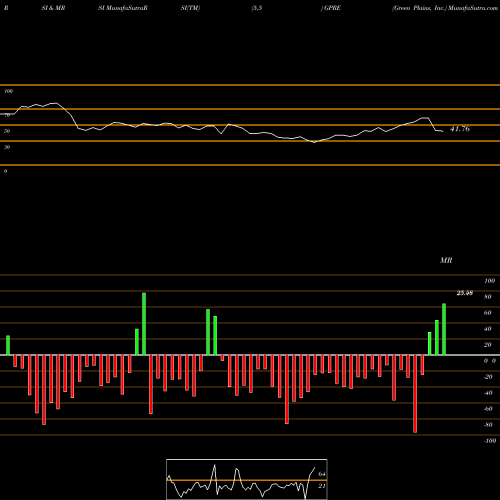The image size is (500, 500).
Task: Click the MR value 25.58 label
Action: (x=465, y=293)
